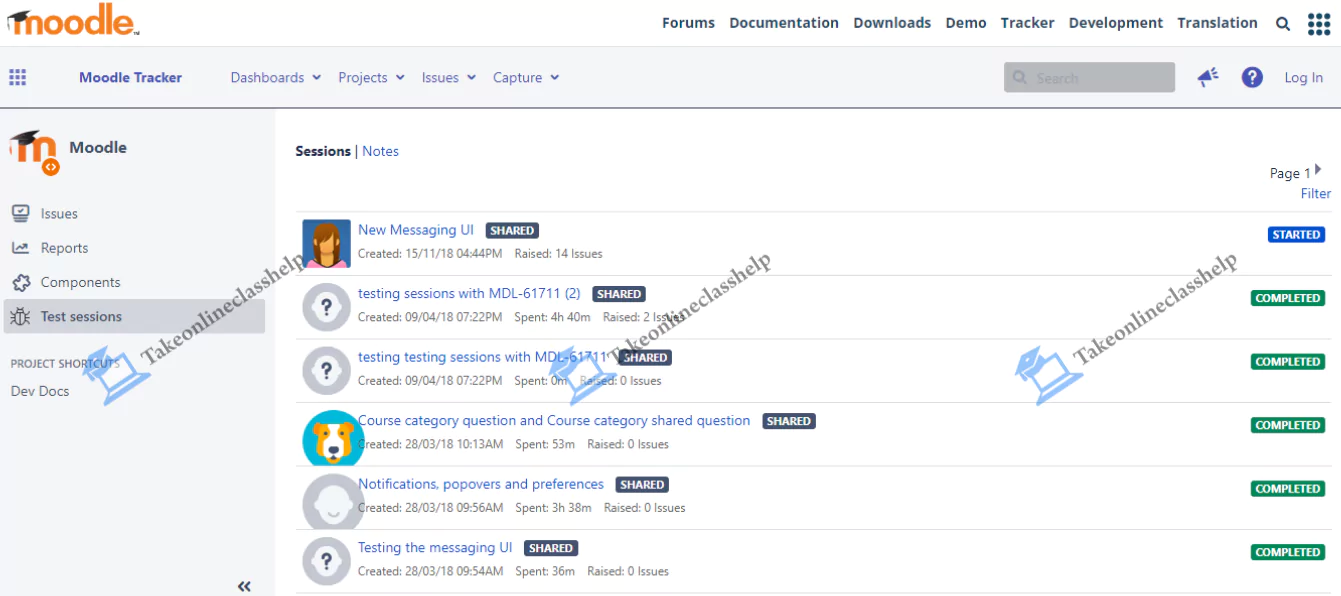Expand the Projects dropdown
The image size is (1341, 596).
[x=371, y=78]
